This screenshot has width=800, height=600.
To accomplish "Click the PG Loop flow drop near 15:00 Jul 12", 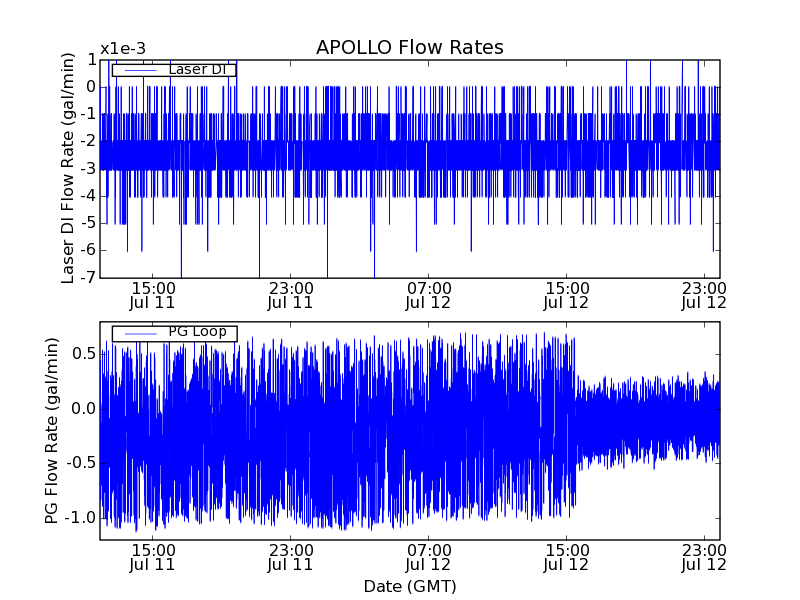I will (x=576, y=423).
